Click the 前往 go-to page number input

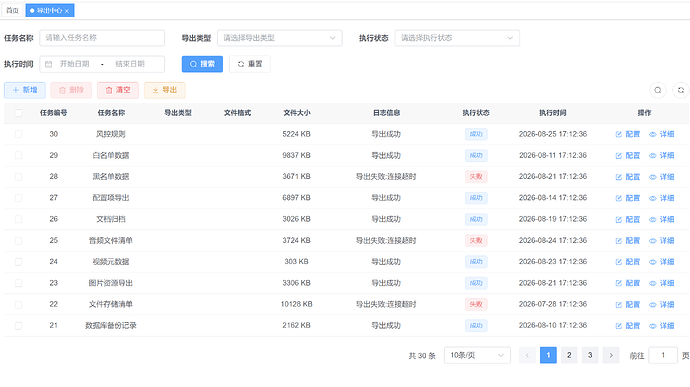(663, 355)
